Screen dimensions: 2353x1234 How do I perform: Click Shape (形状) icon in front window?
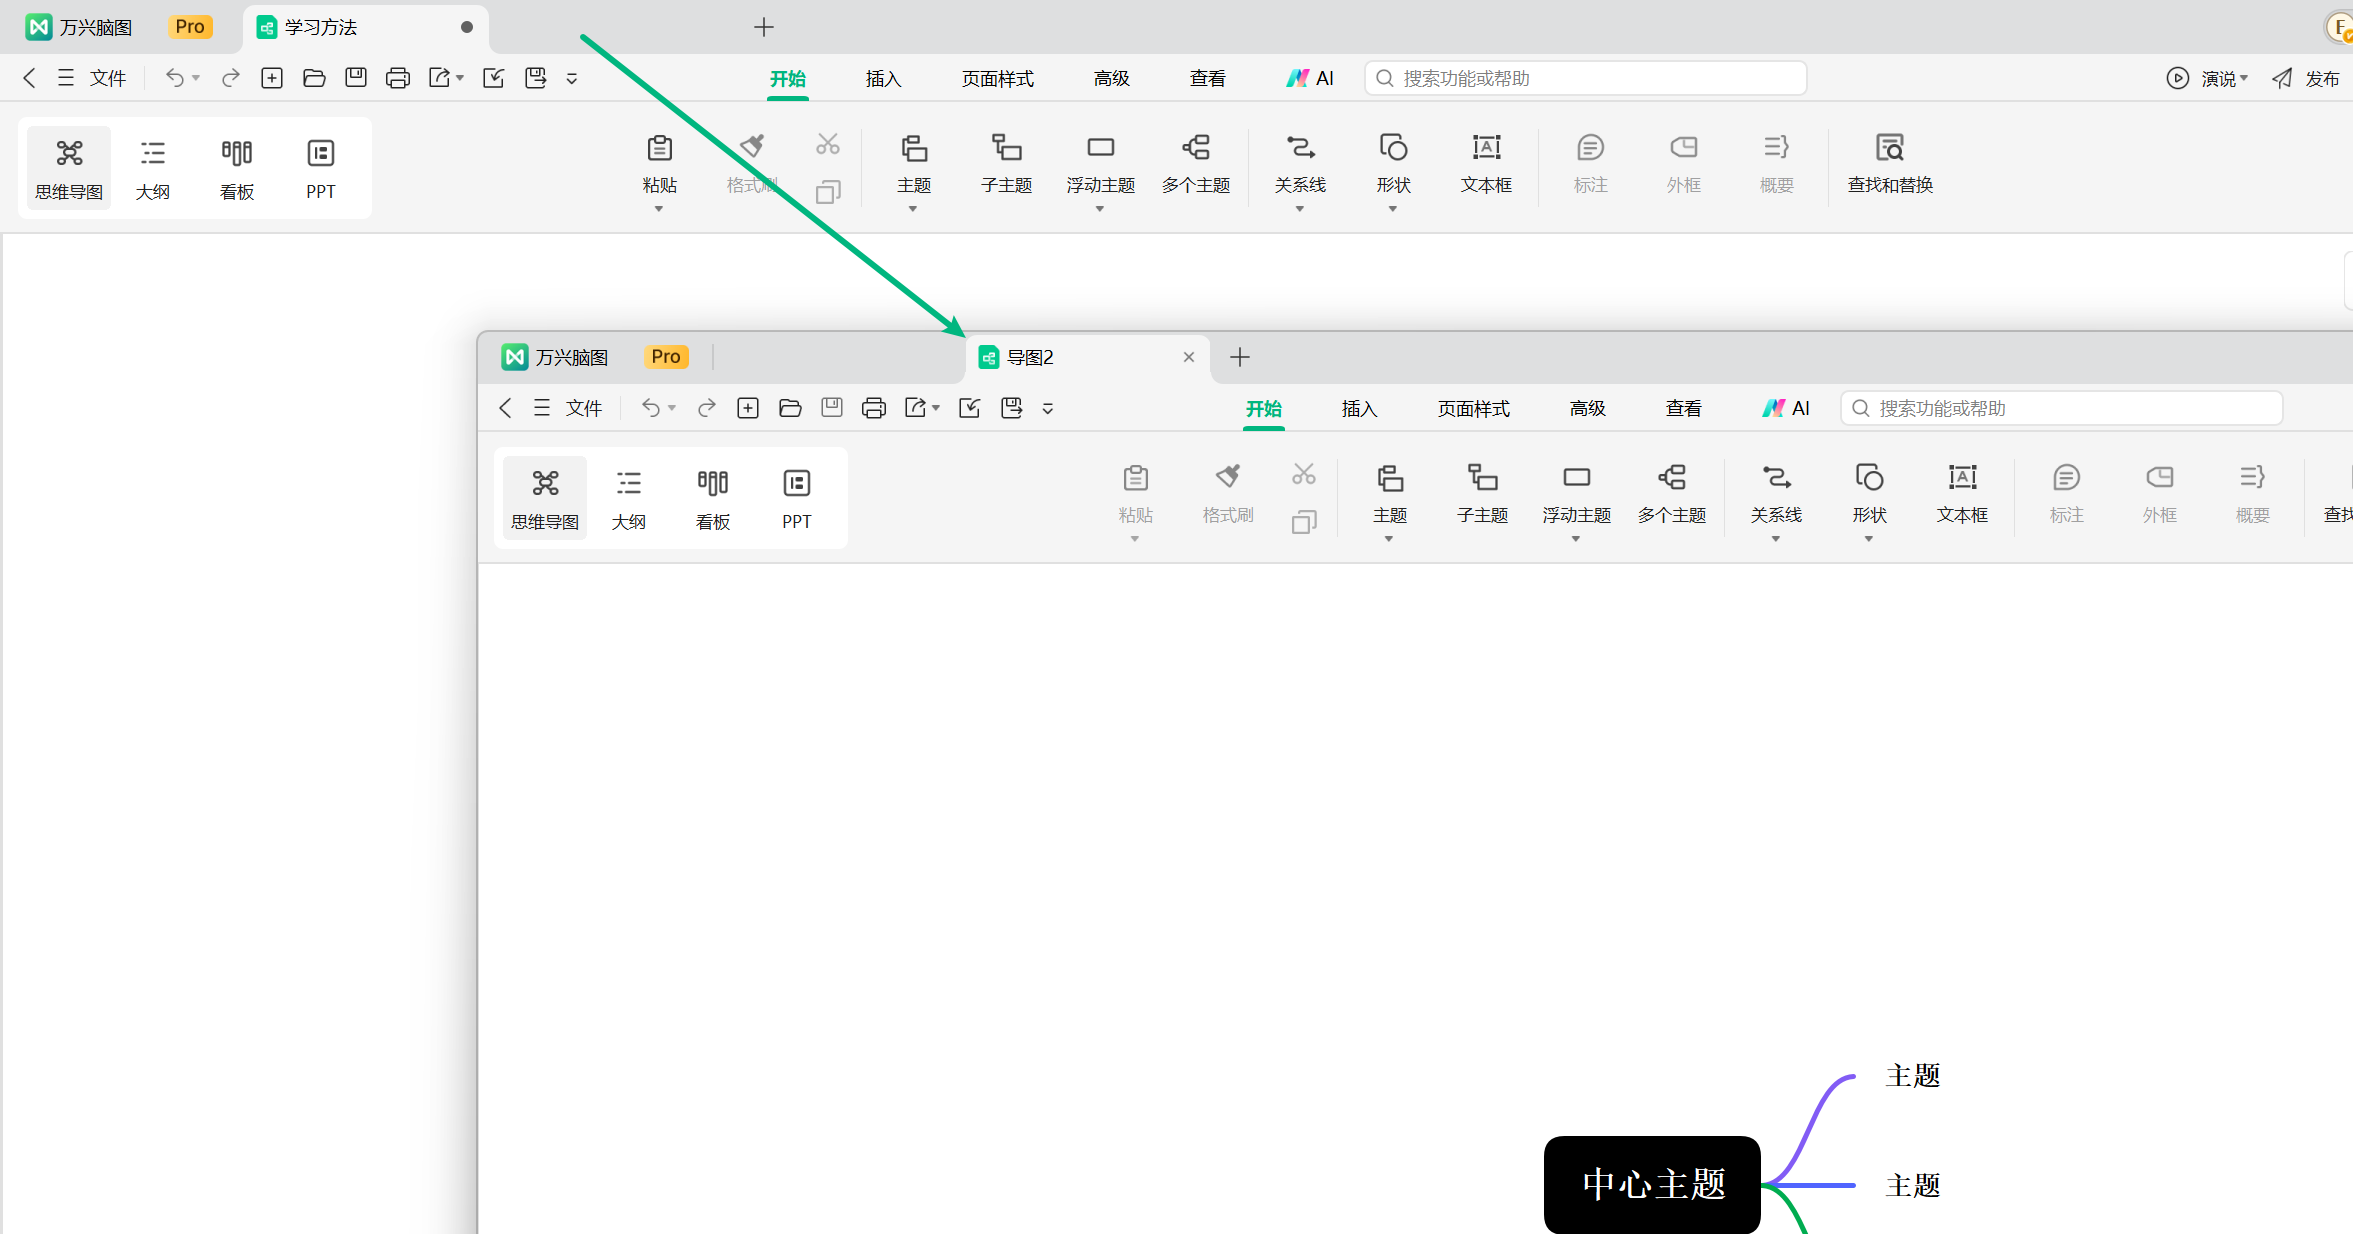tap(1869, 479)
